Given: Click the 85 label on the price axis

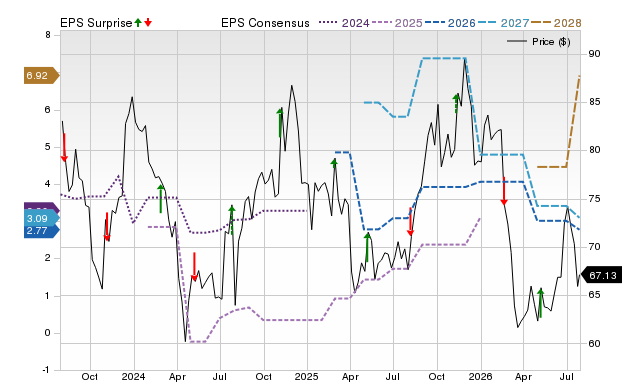Looking at the screenshot, I should 594,102.
